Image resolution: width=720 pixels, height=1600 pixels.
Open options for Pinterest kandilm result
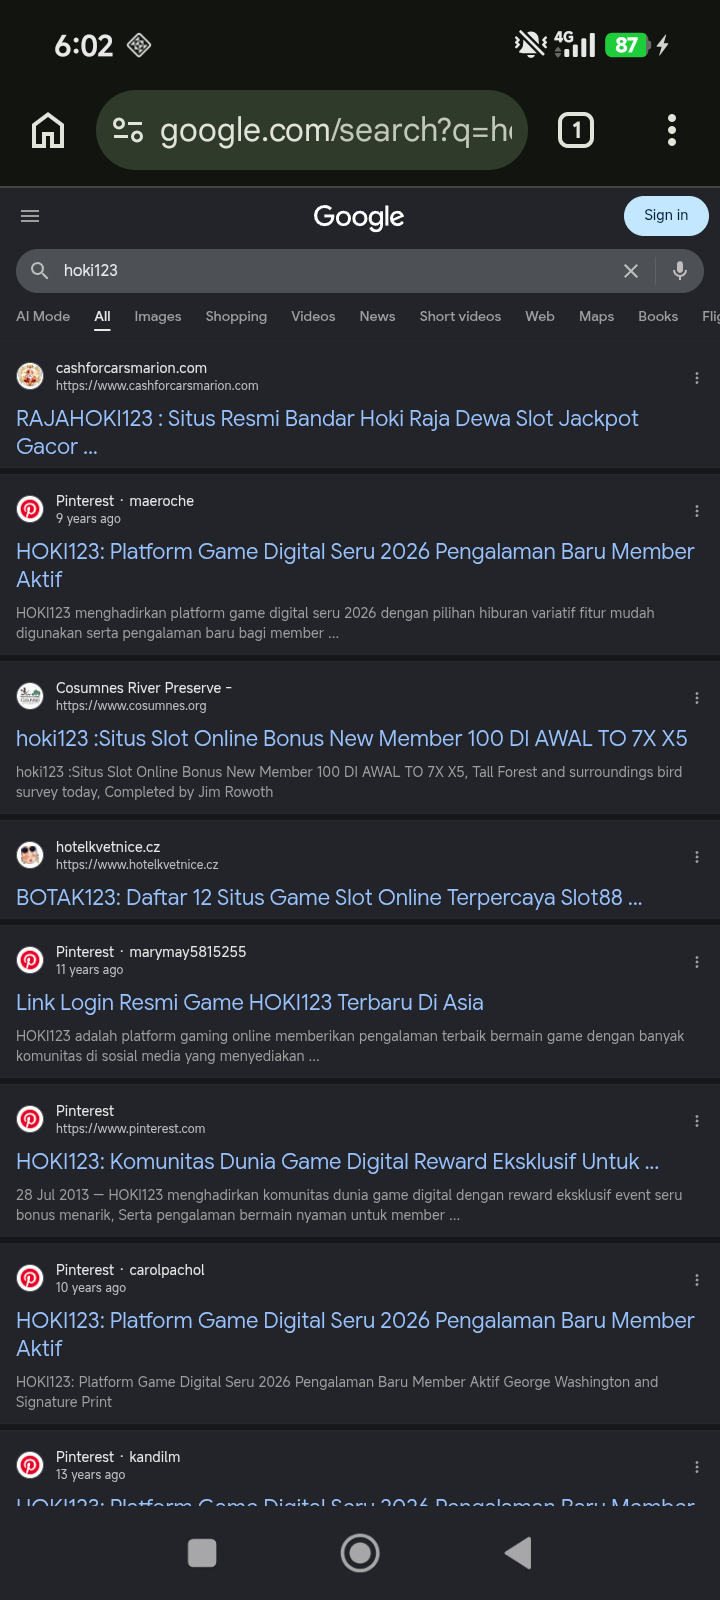coord(697,1467)
